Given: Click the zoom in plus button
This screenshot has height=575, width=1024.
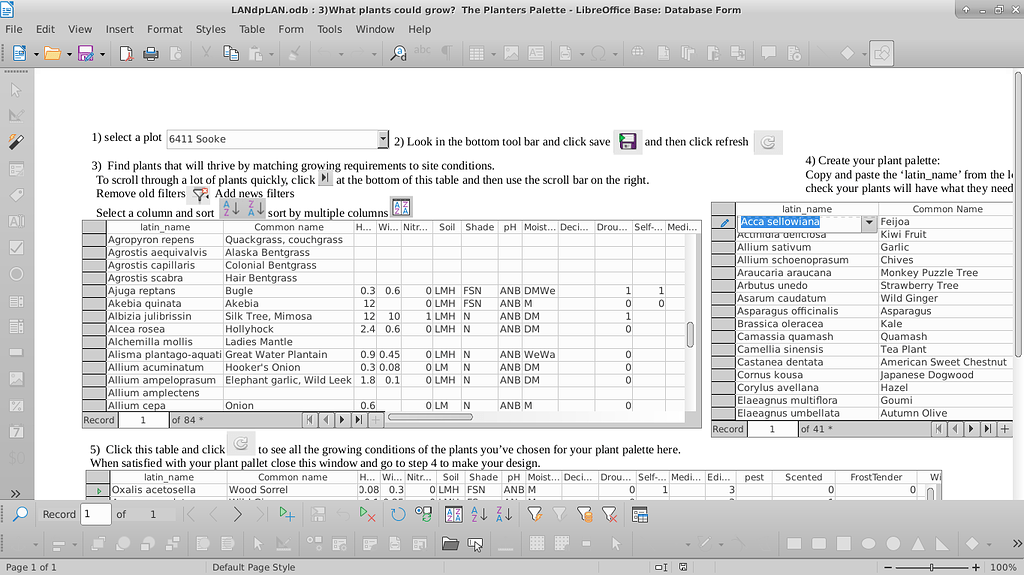Looking at the screenshot, I should point(976,567).
